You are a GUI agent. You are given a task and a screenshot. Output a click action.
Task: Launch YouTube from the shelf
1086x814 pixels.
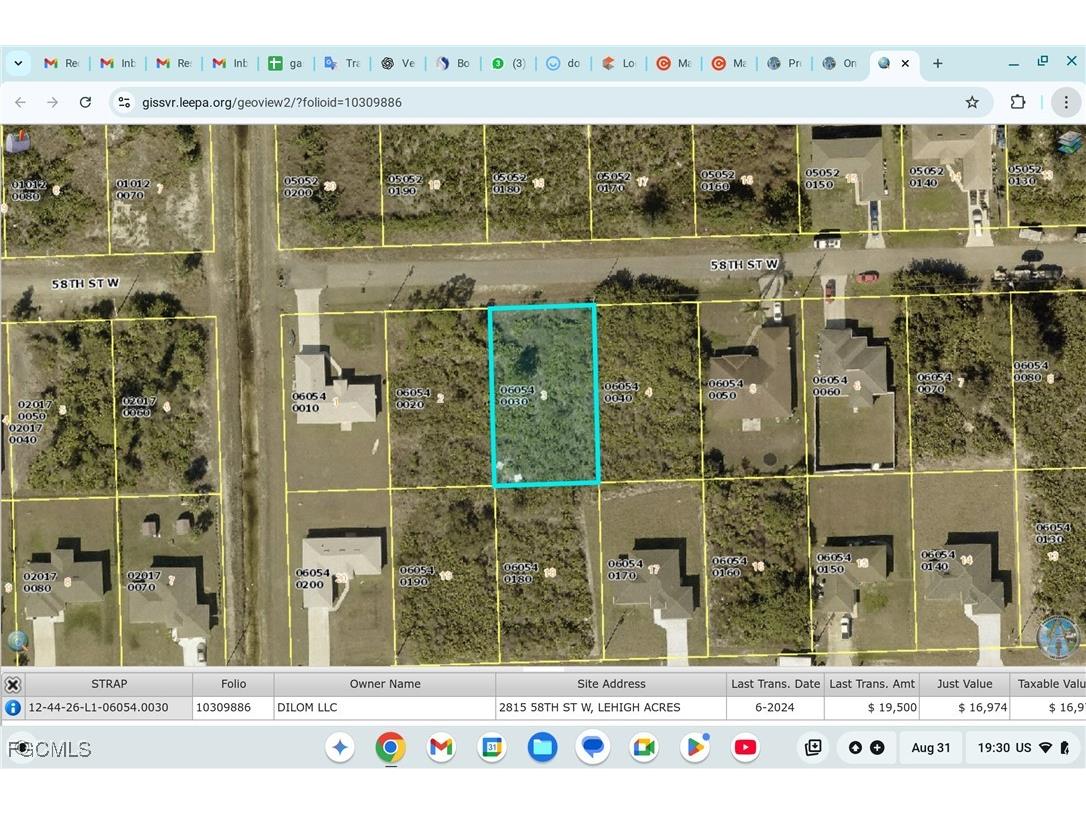point(745,747)
